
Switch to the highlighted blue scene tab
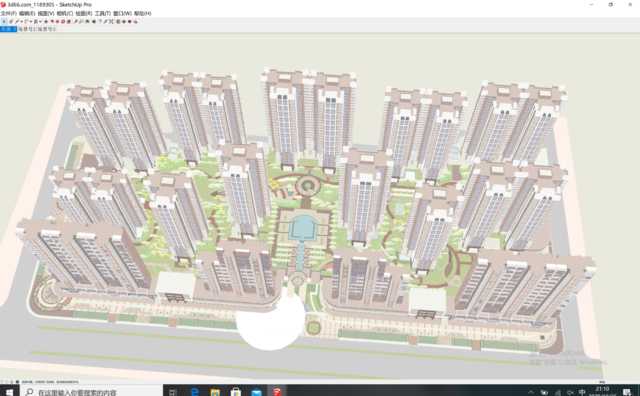[8, 29]
